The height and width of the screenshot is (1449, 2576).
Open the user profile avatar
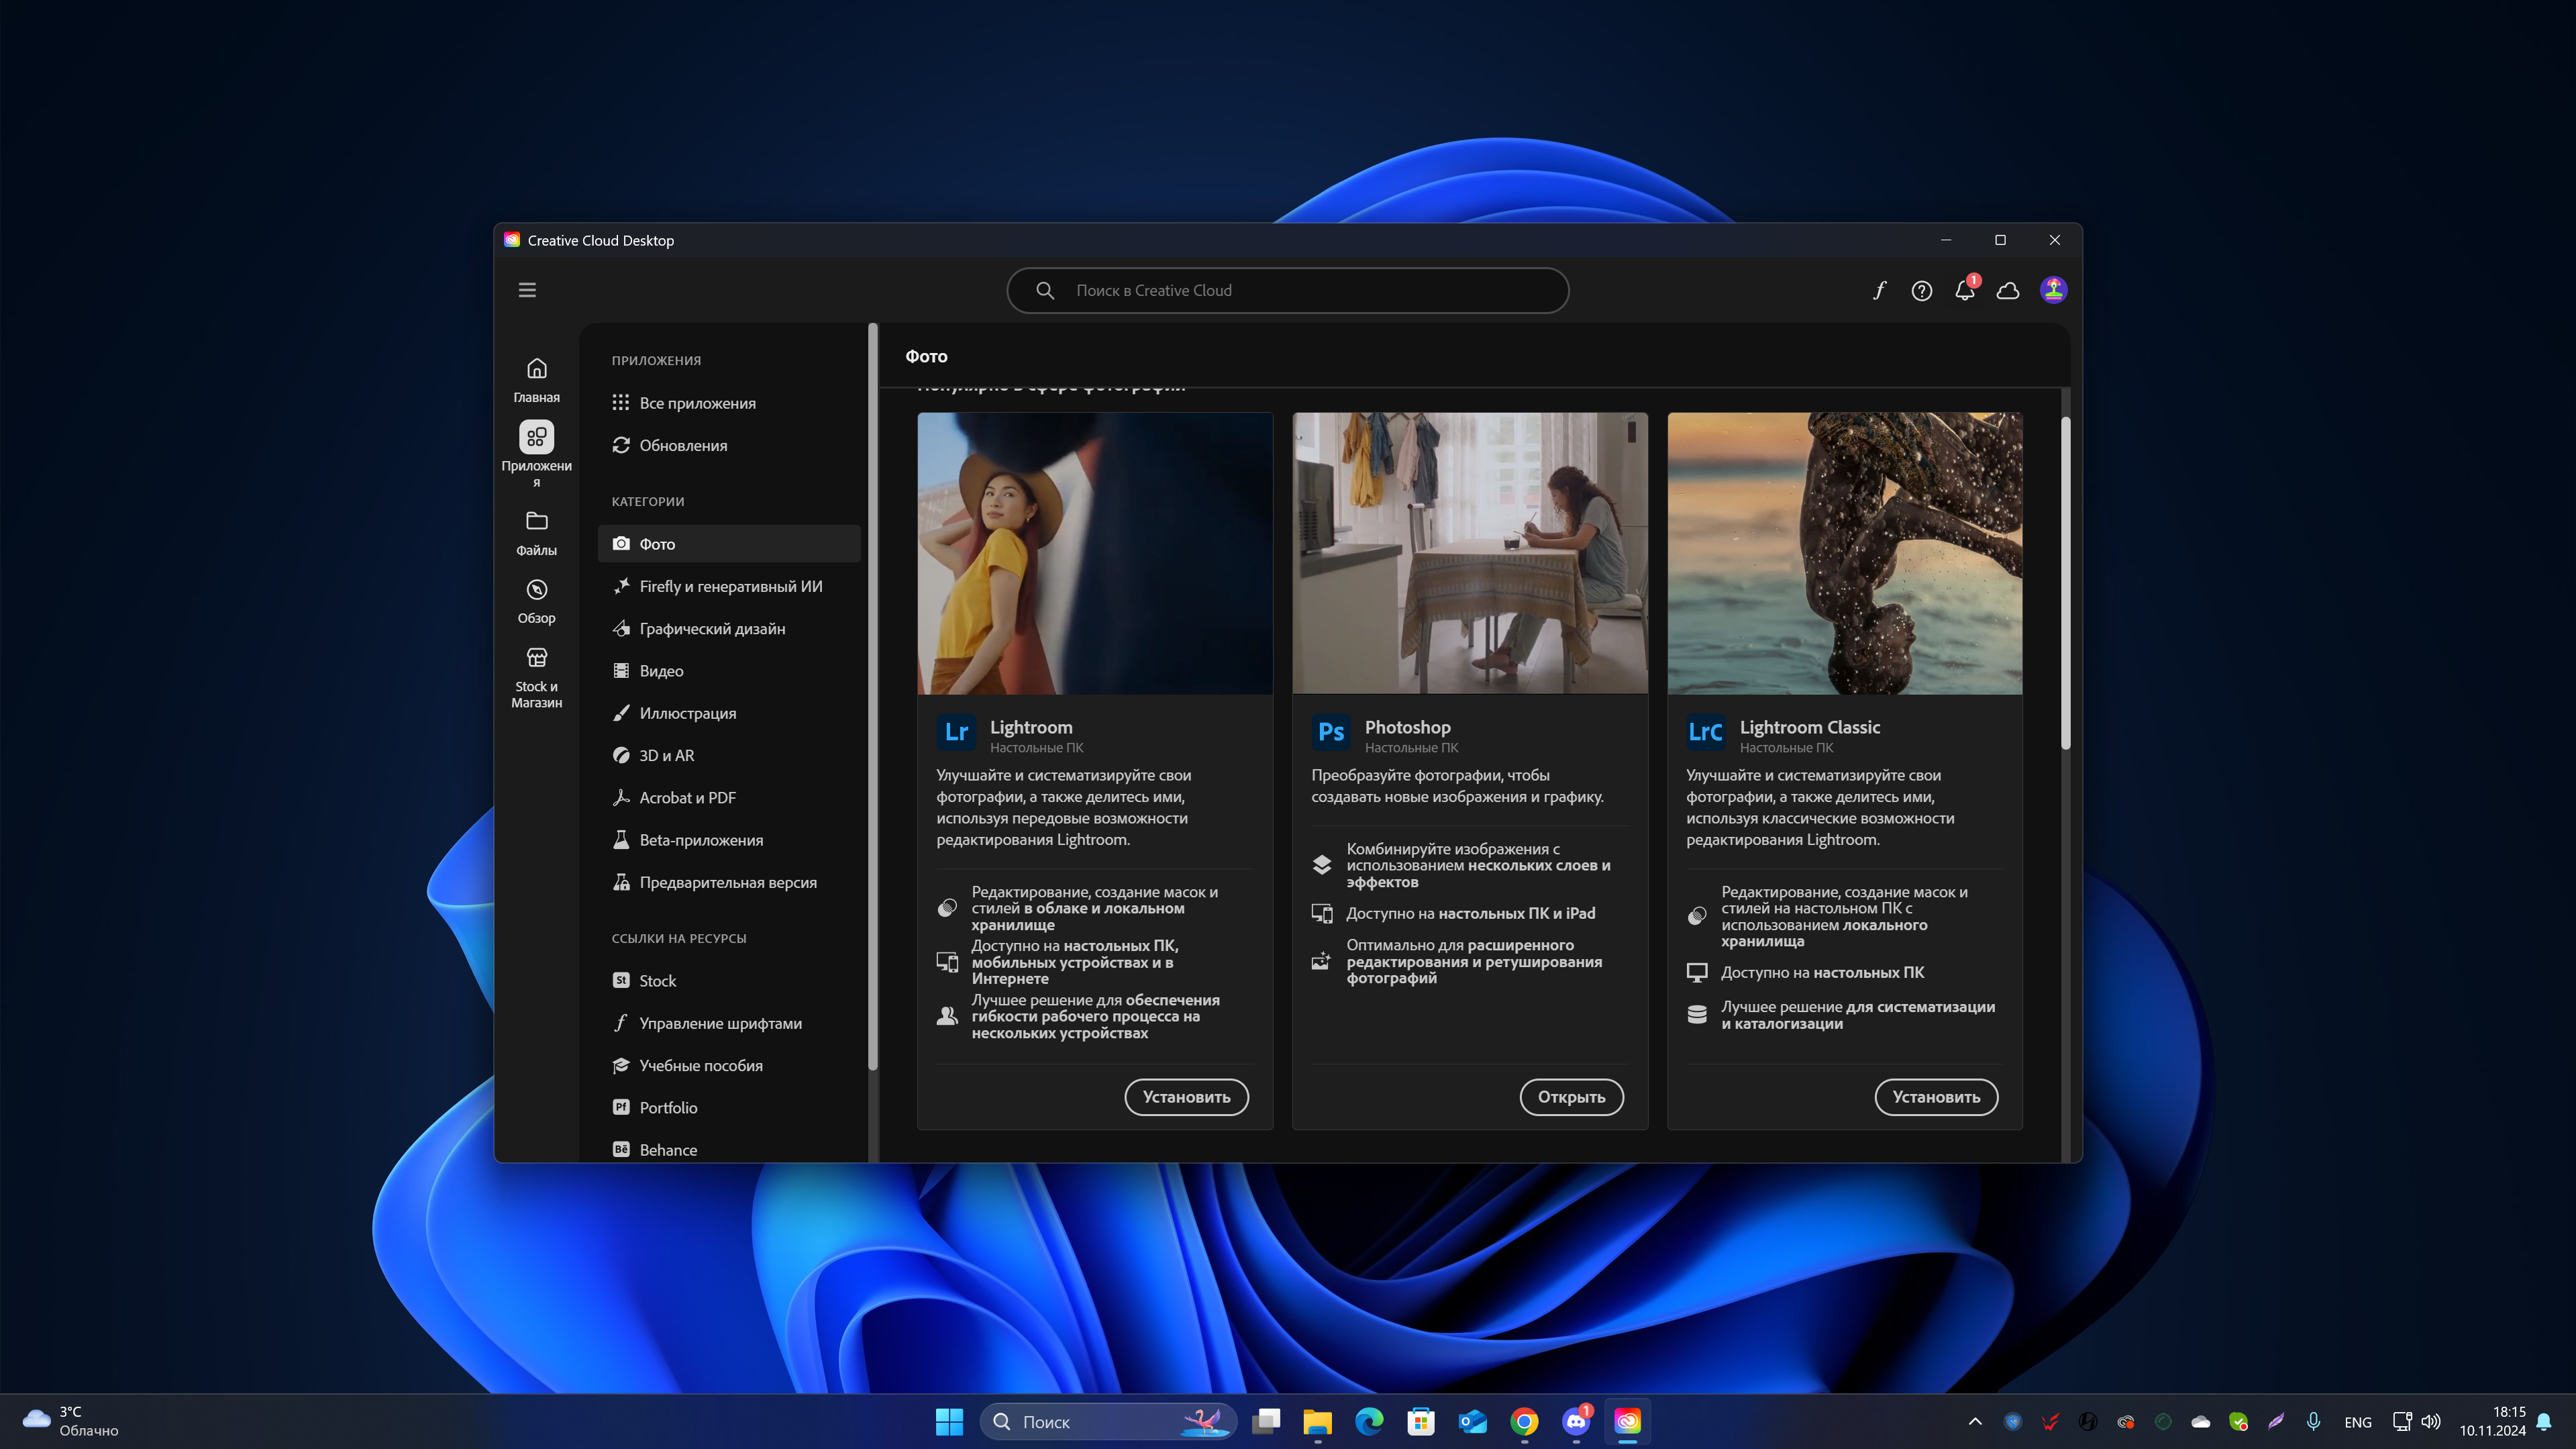pyautogui.click(x=2053, y=290)
